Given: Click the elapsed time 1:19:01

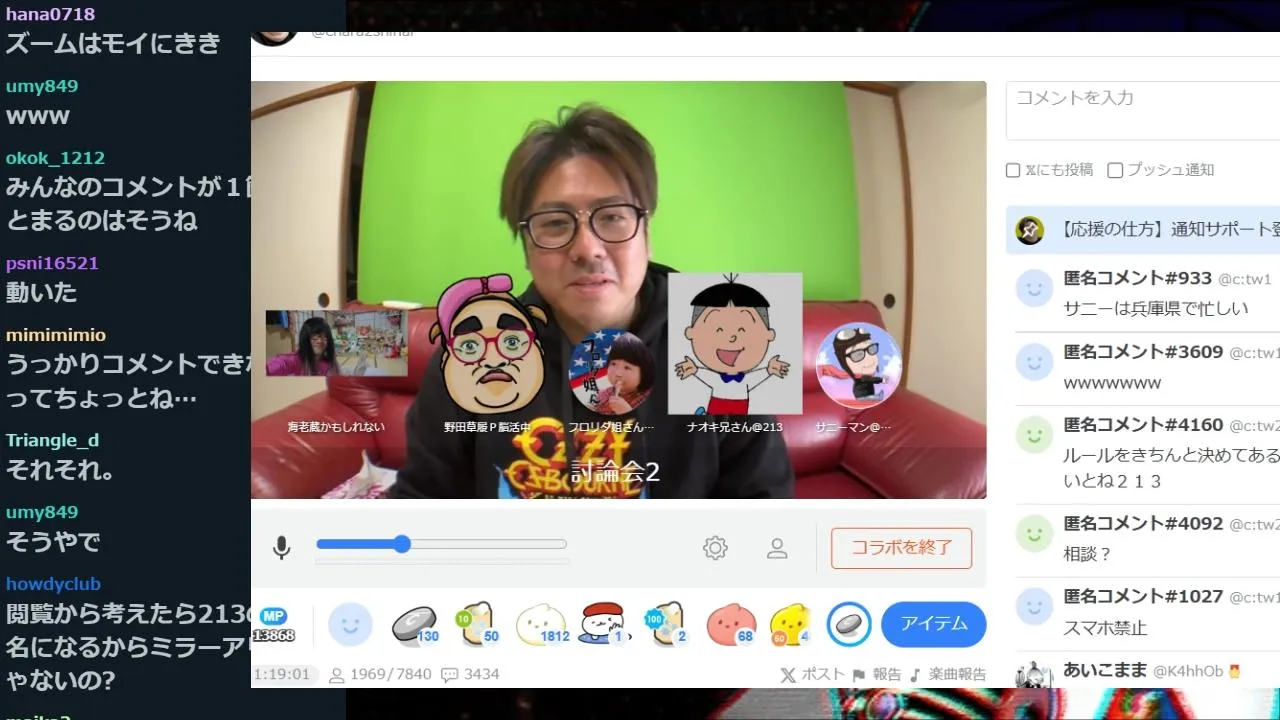Looking at the screenshot, I should click(x=281, y=674).
